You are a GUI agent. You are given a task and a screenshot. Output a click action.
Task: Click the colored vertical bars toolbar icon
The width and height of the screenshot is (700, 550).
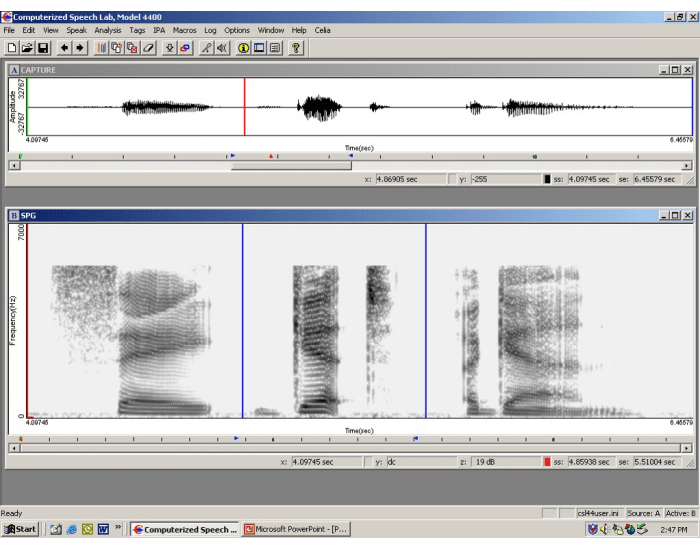tap(101, 48)
